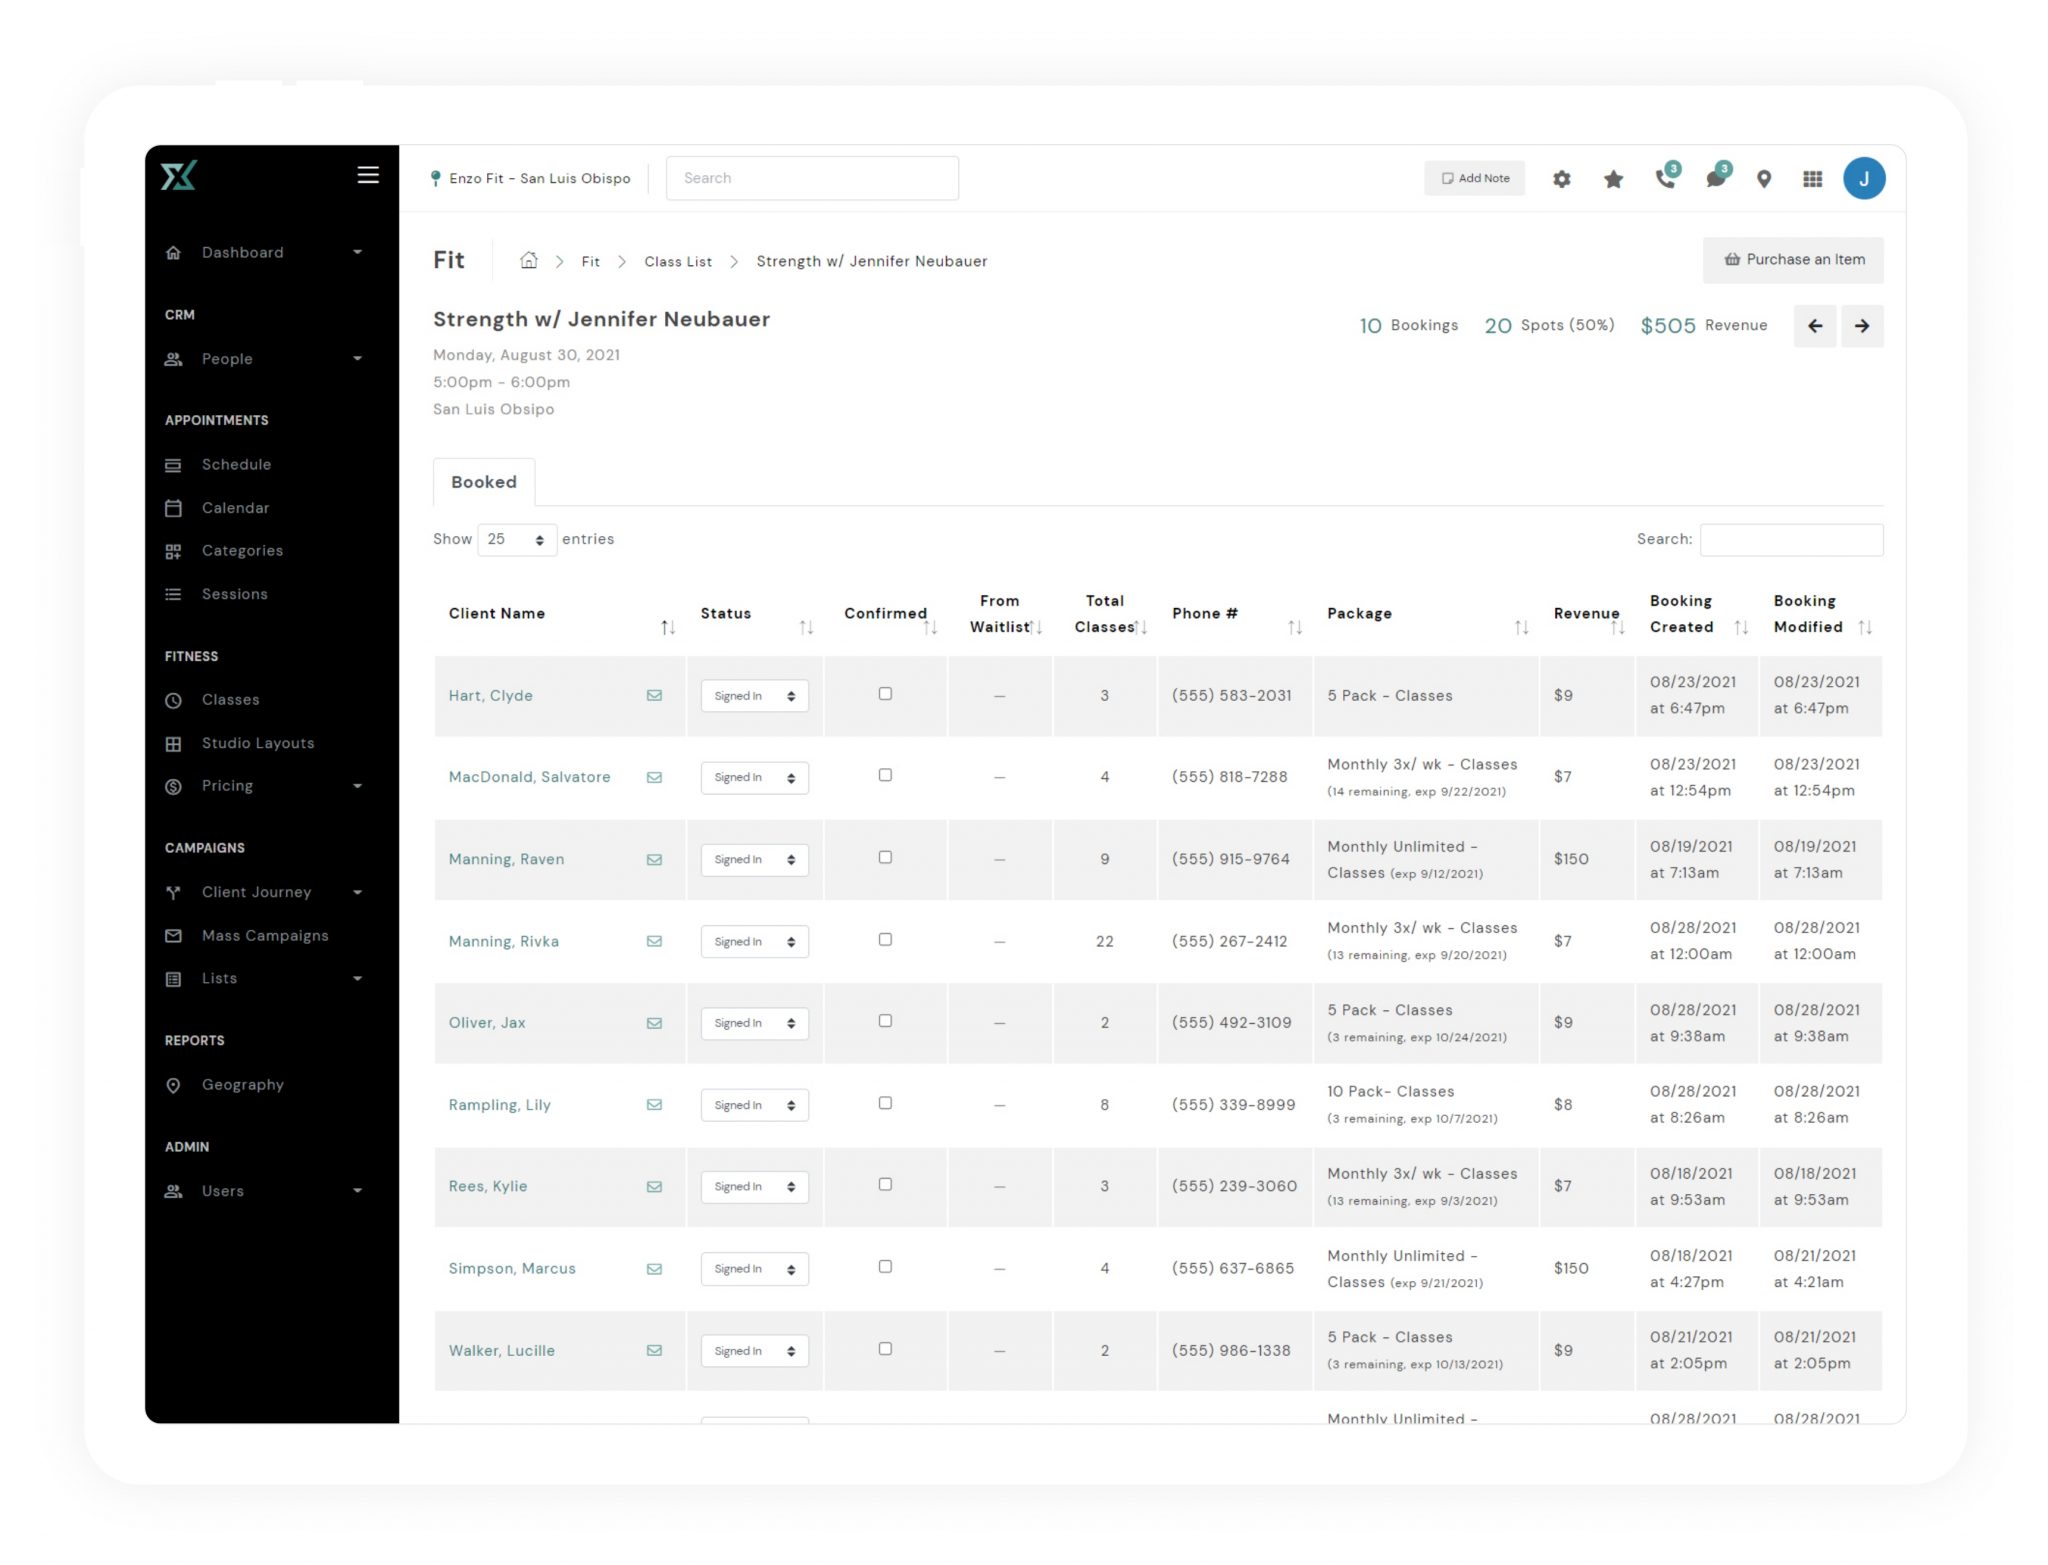Open phone calls icon with badge
Screen dimensions: 2048x1565
pyautogui.click(x=1665, y=178)
